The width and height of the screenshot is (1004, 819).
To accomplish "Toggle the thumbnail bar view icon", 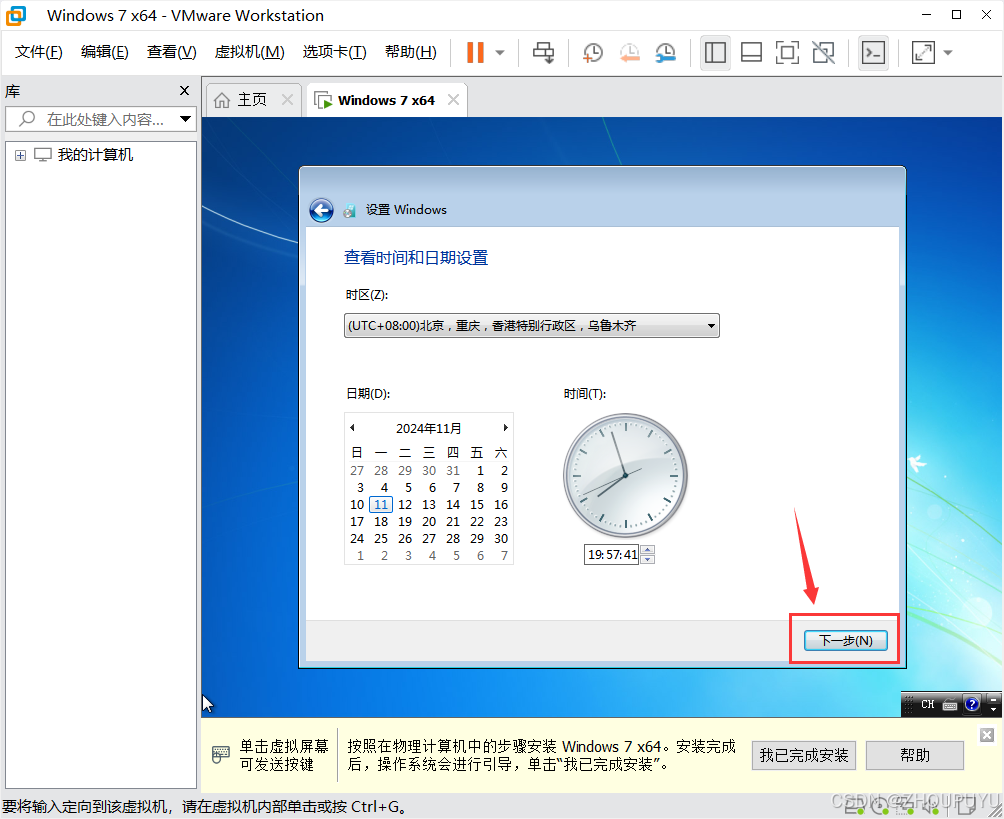I will pos(751,53).
